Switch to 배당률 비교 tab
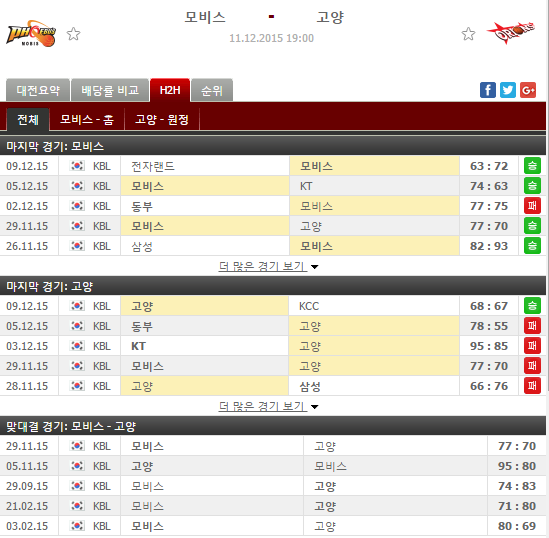The height and width of the screenshot is (538, 549). click(110, 90)
